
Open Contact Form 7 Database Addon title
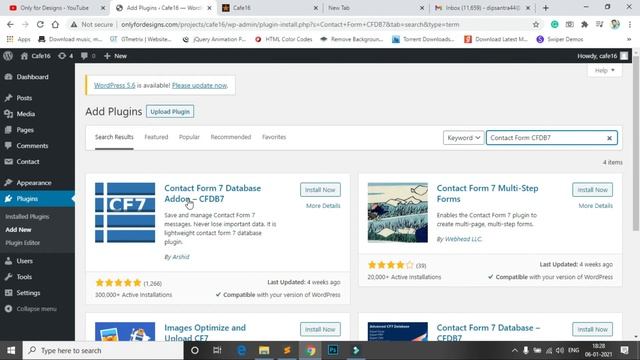tap(212, 193)
